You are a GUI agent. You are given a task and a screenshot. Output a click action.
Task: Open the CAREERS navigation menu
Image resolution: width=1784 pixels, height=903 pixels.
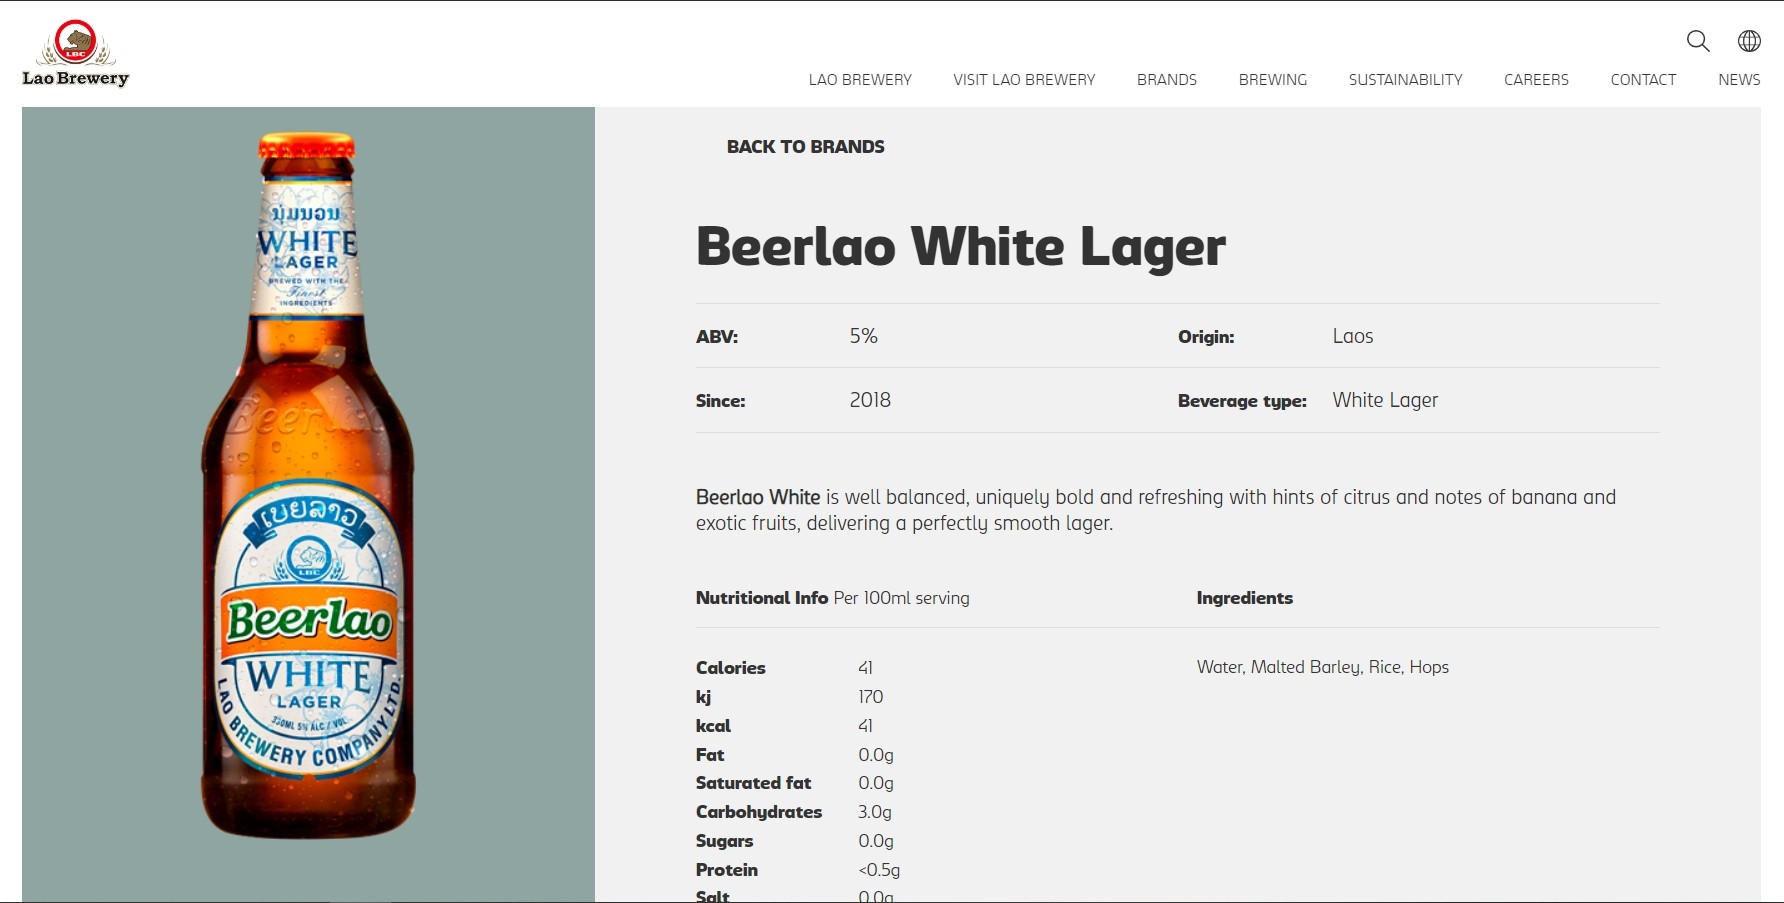click(1536, 80)
